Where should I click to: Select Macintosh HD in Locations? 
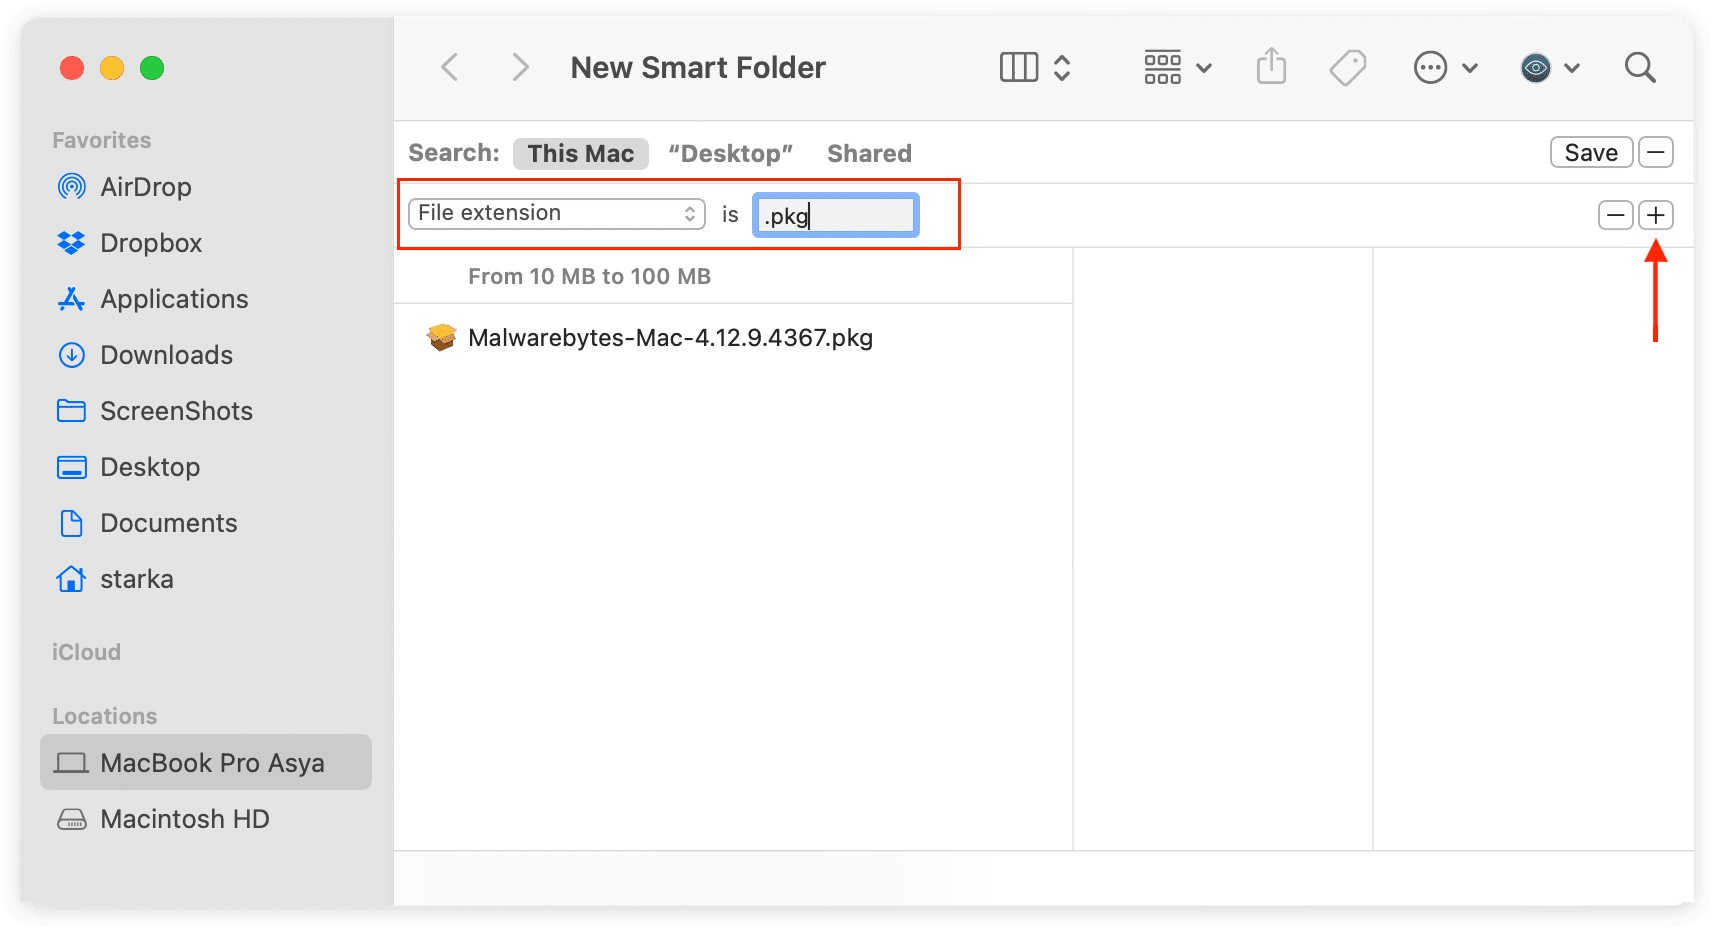click(x=184, y=819)
